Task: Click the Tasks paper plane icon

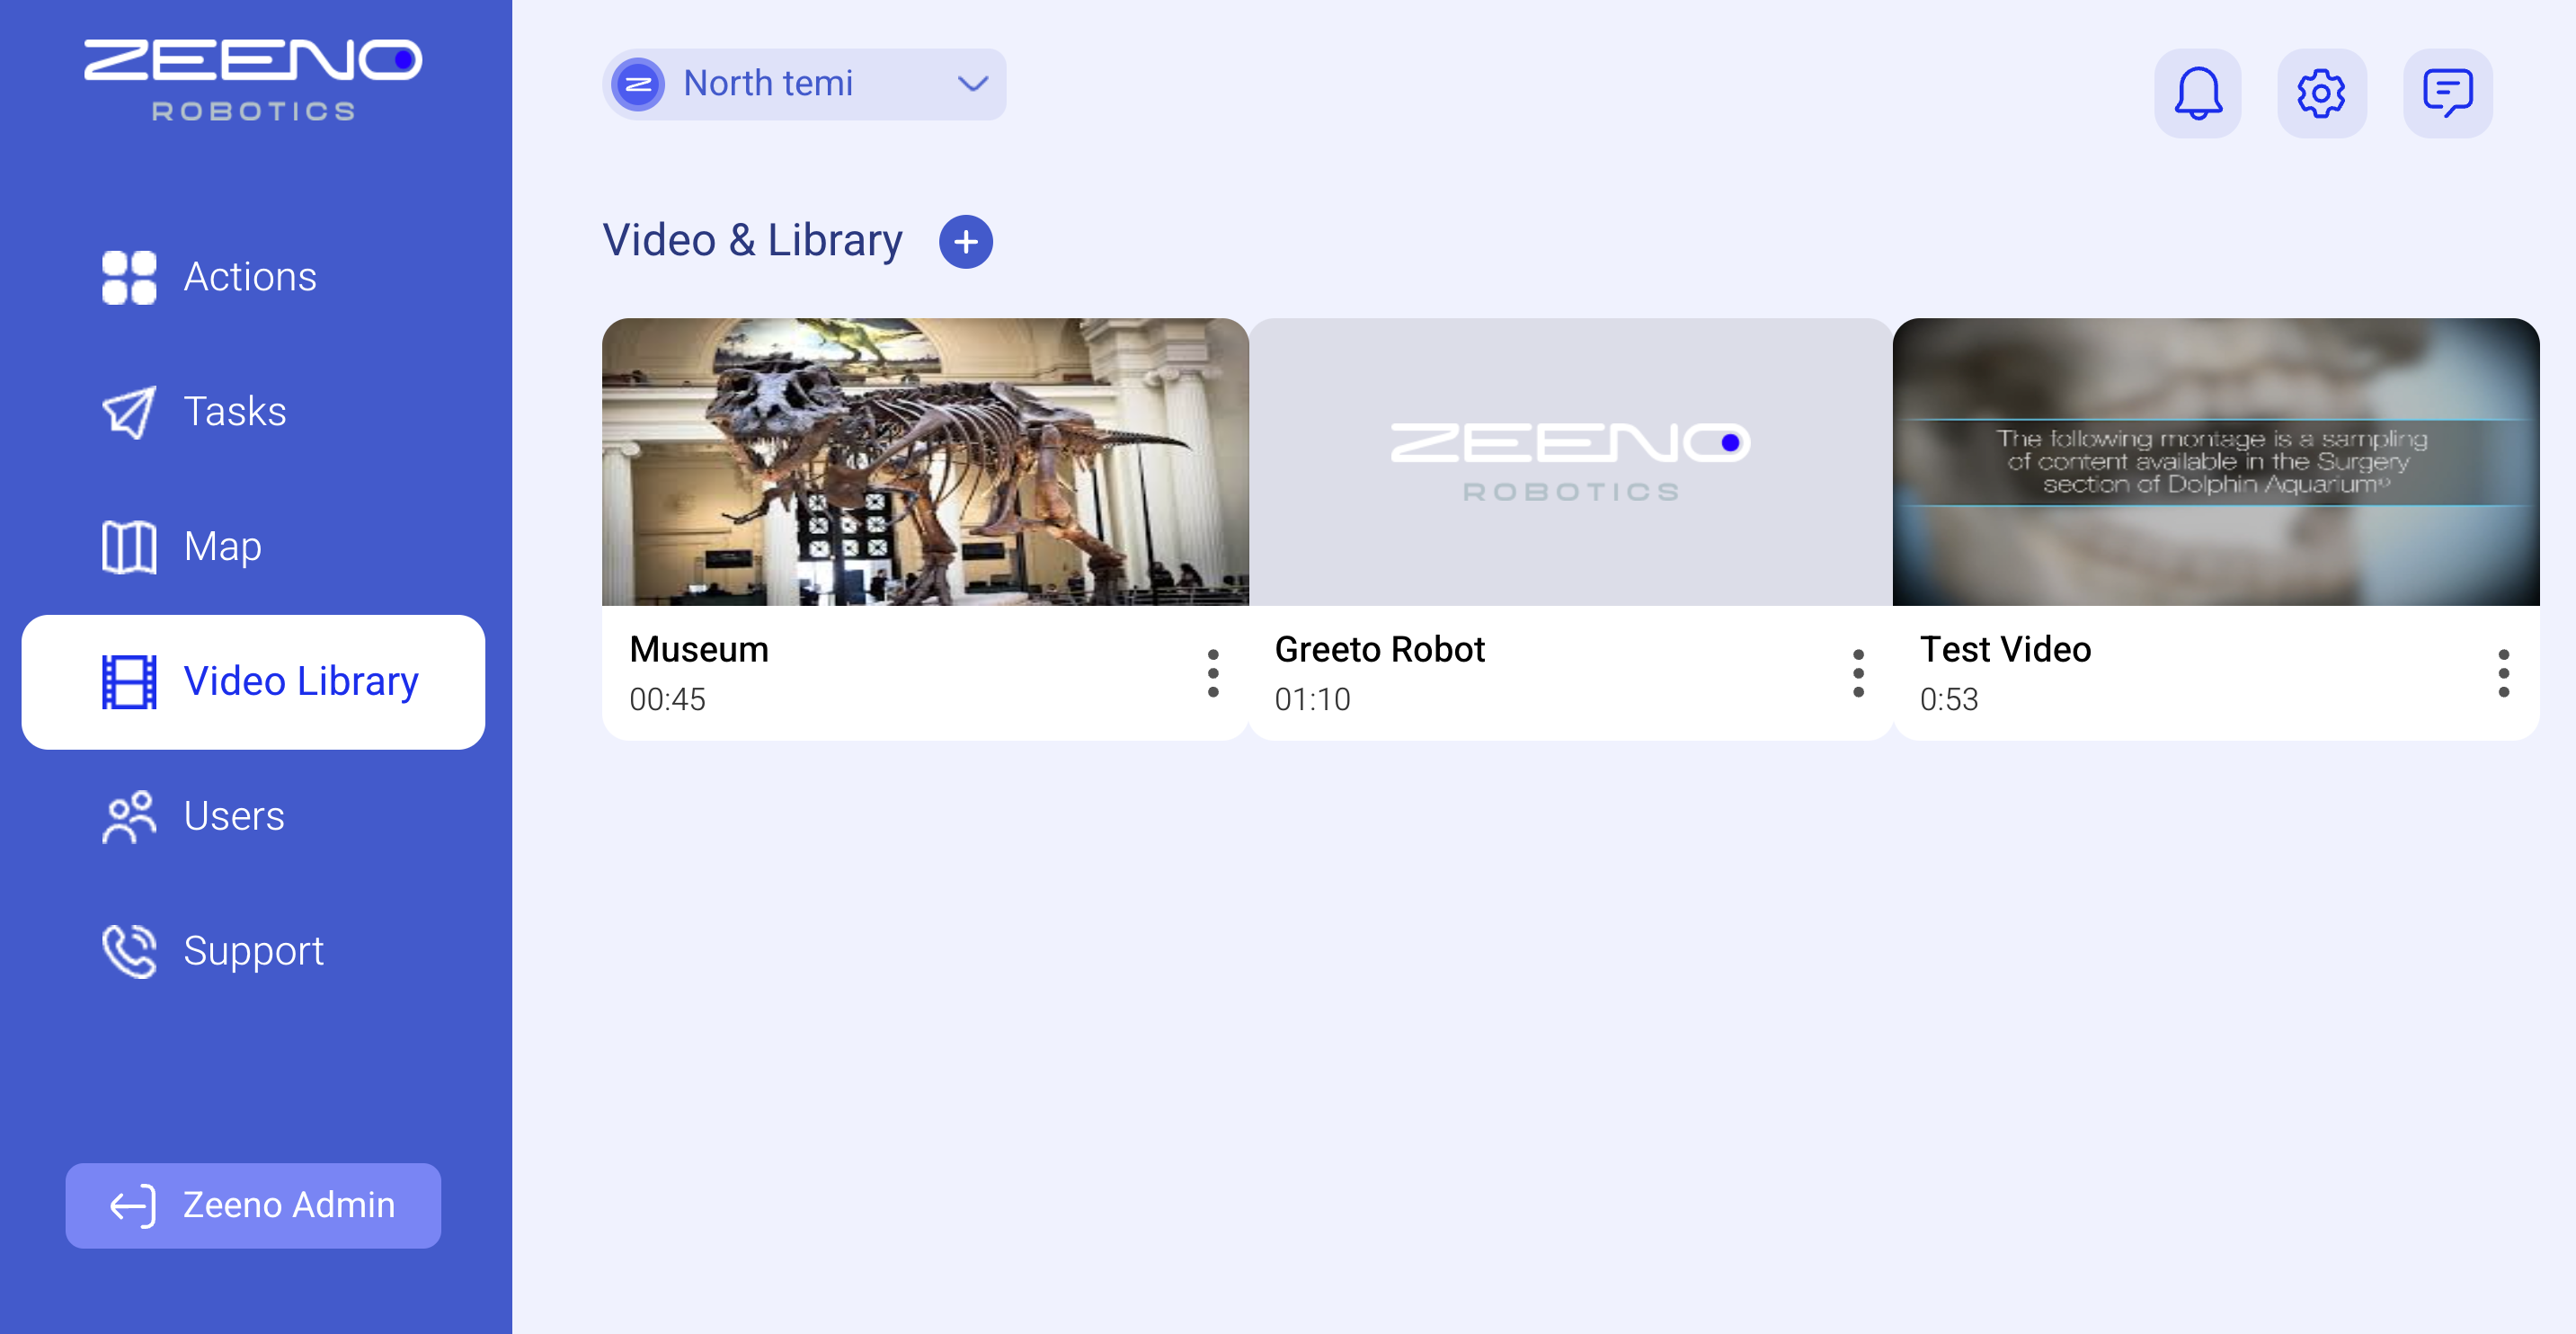Action: coord(129,412)
